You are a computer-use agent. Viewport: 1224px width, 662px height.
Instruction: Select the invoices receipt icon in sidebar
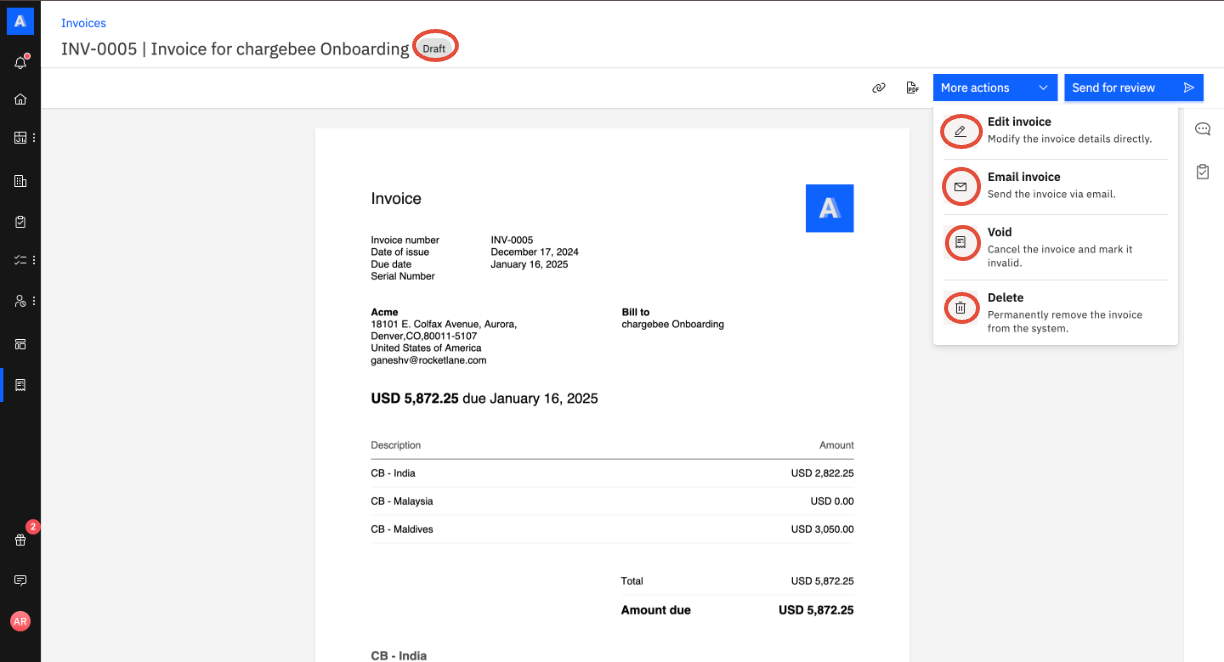(20, 385)
